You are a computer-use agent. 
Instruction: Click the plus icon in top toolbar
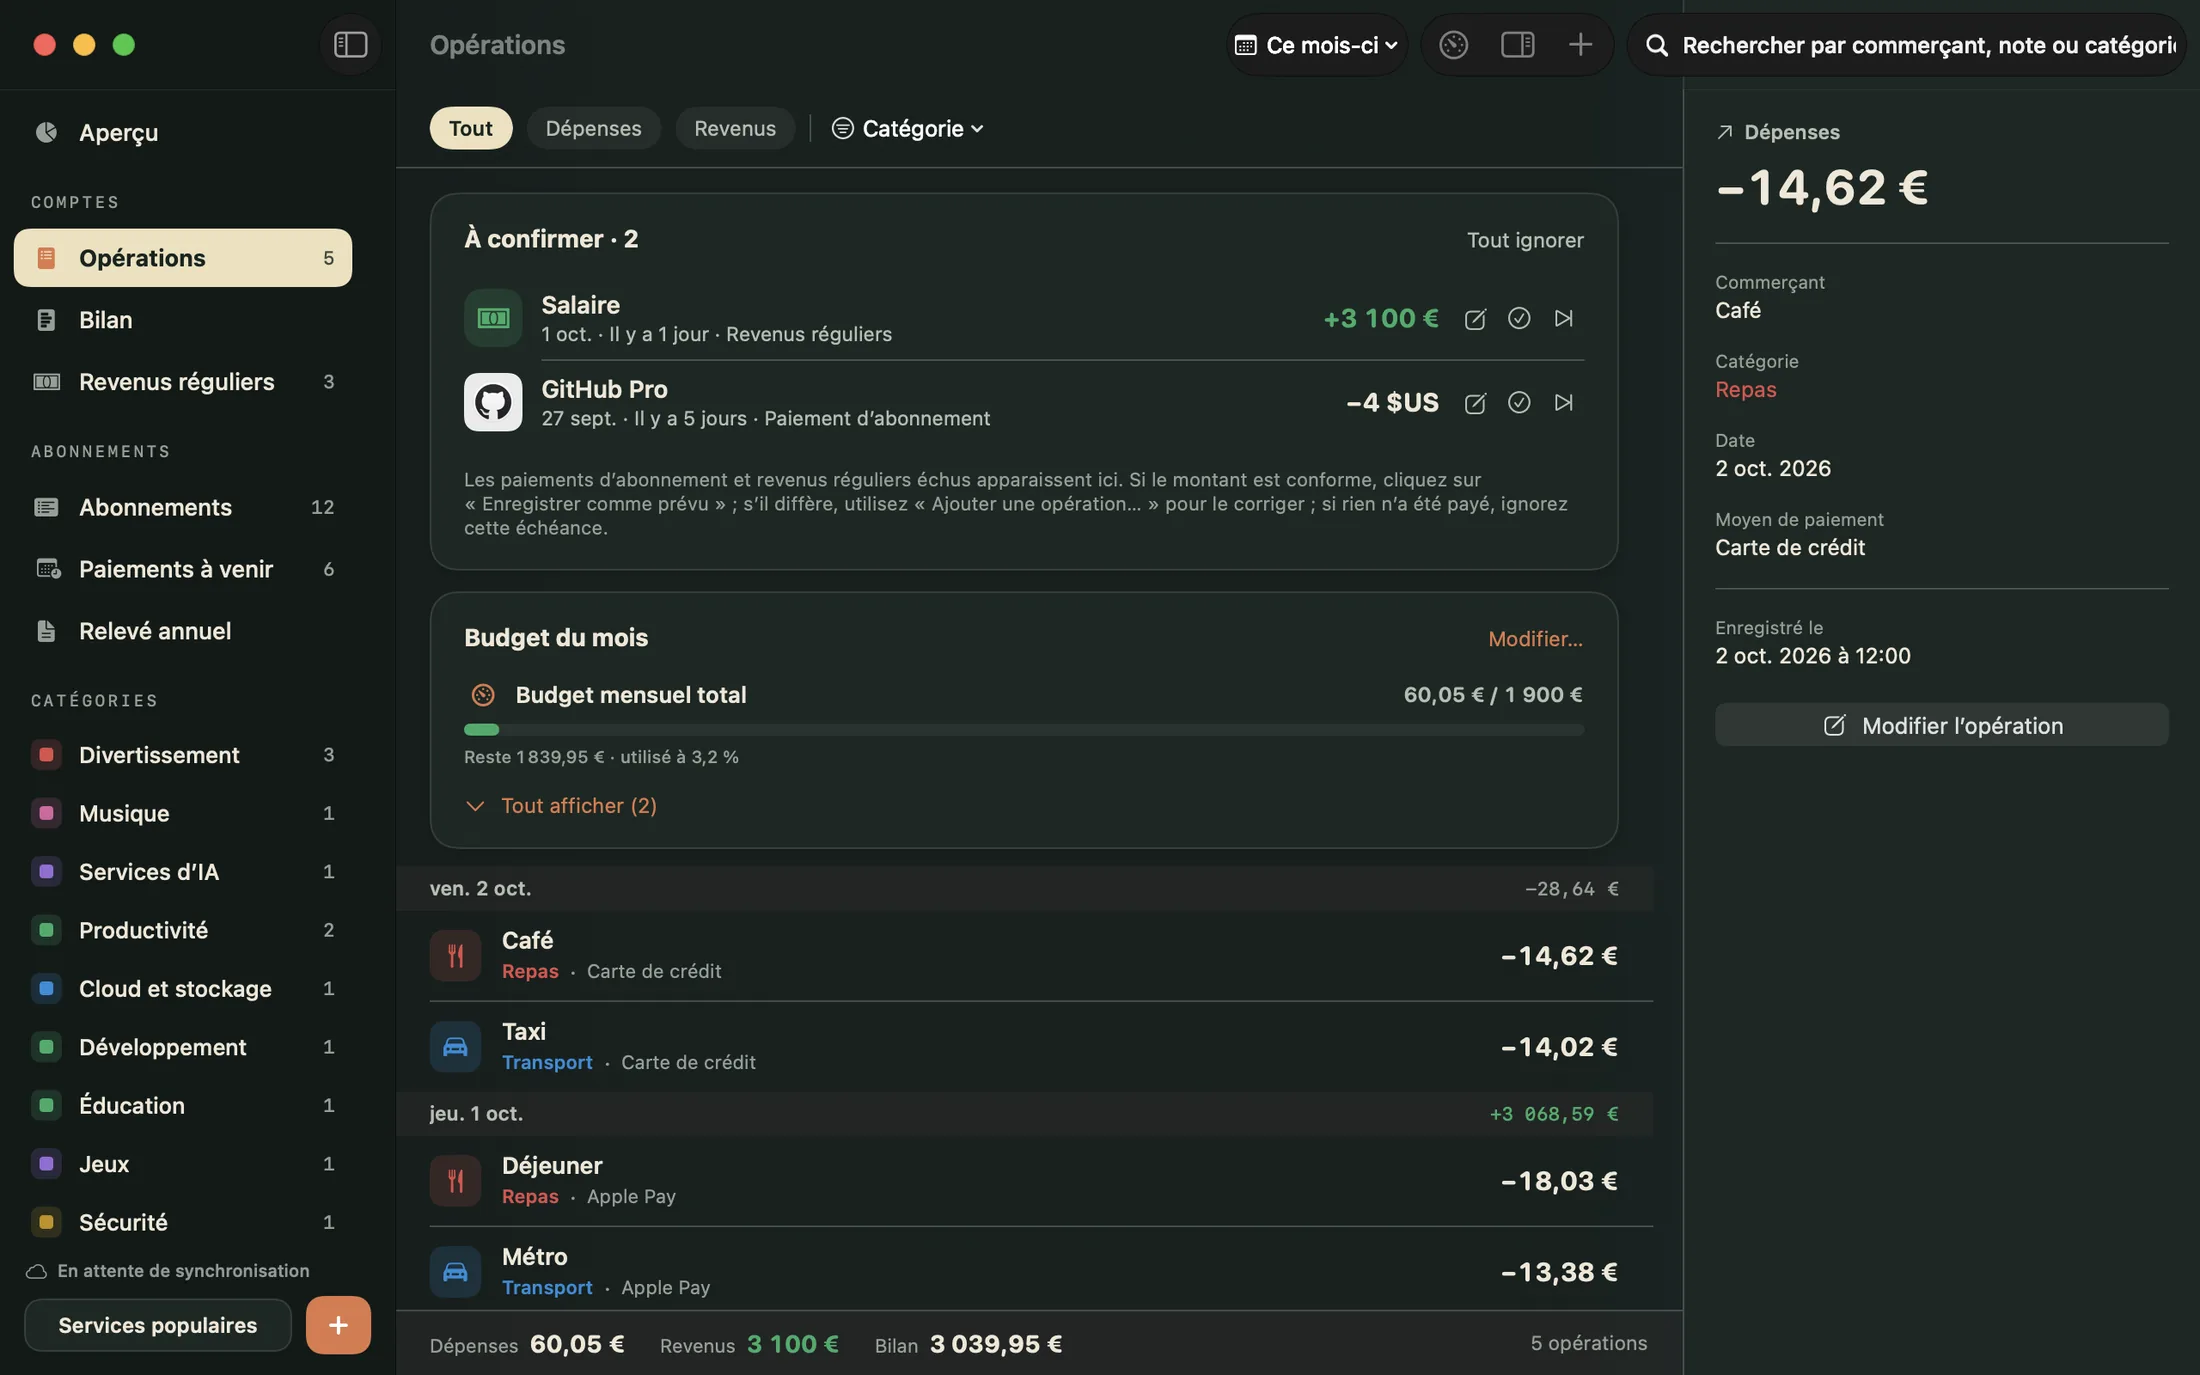pos(1580,45)
